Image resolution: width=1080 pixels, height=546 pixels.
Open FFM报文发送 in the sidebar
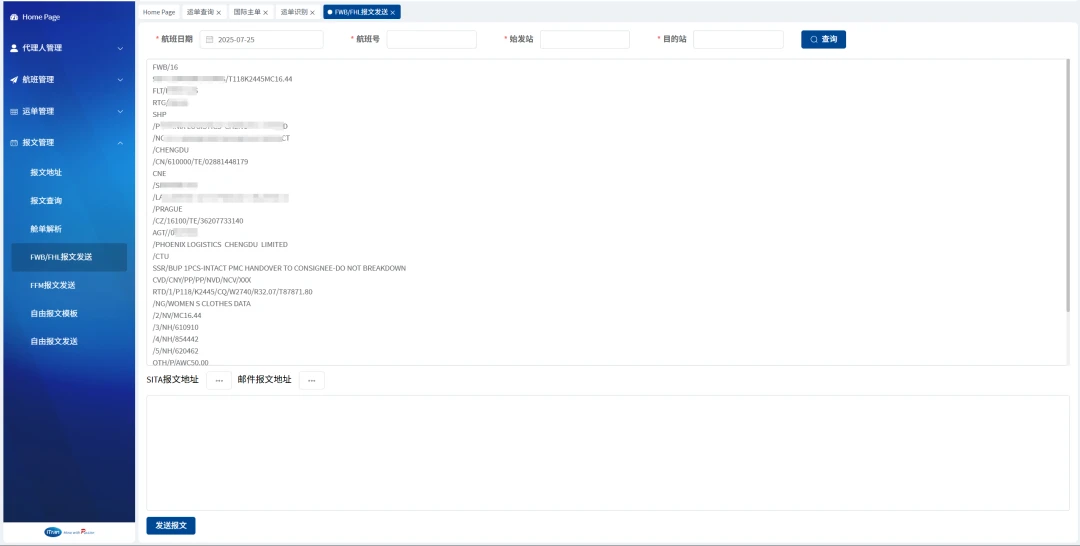(x=53, y=285)
